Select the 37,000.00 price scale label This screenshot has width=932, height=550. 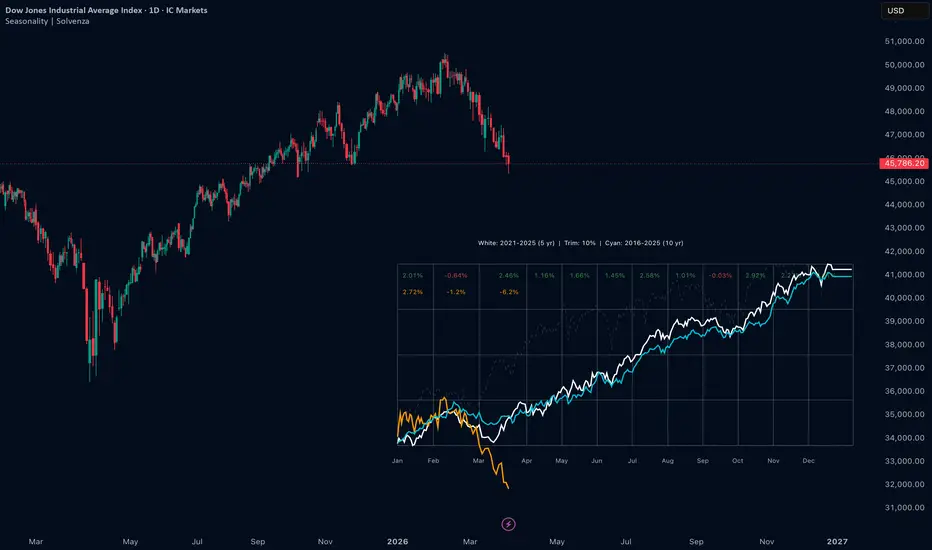pos(905,367)
